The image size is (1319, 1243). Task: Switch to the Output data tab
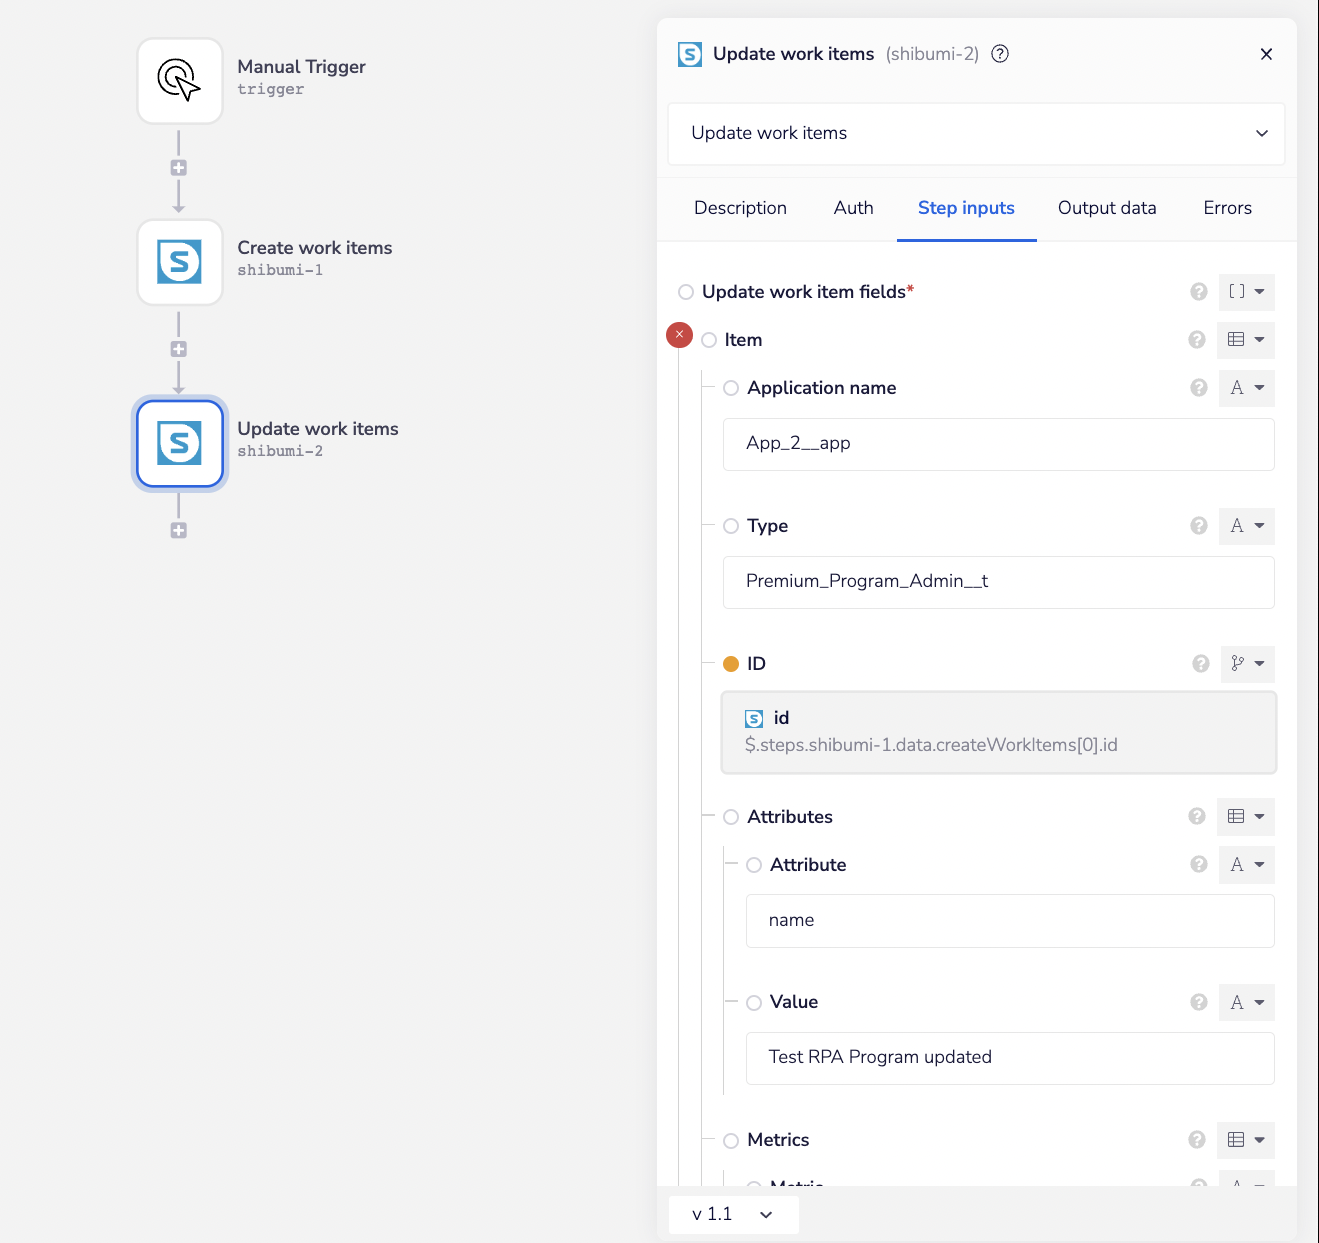1107,208
